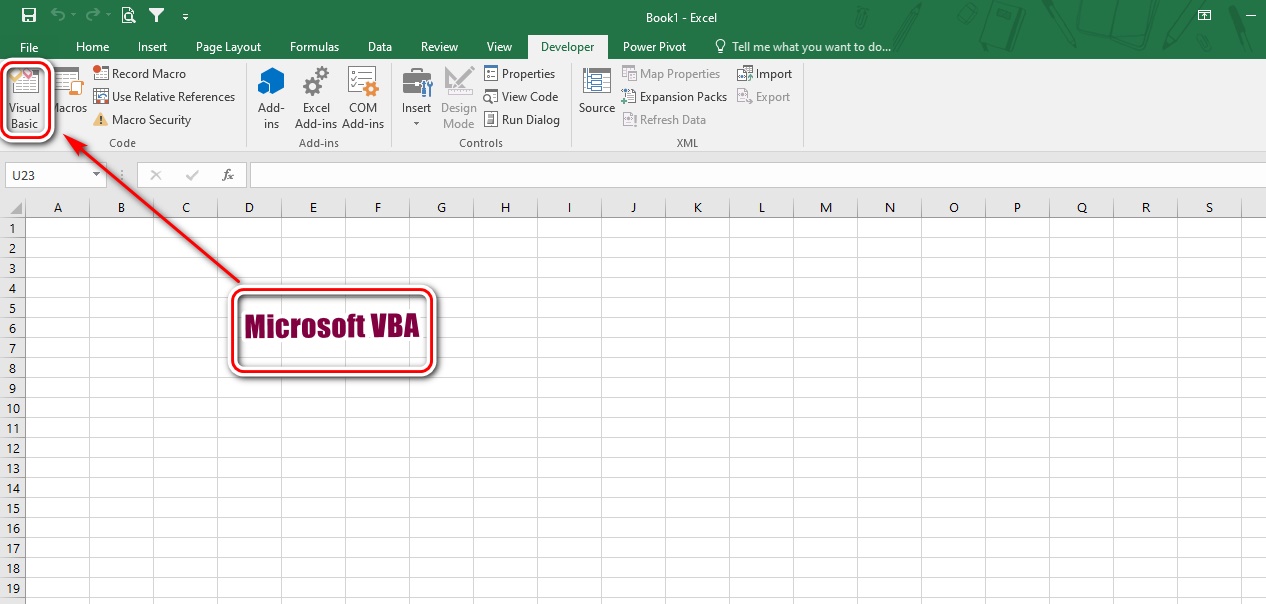Switch to the Data tab

(380, 47)
